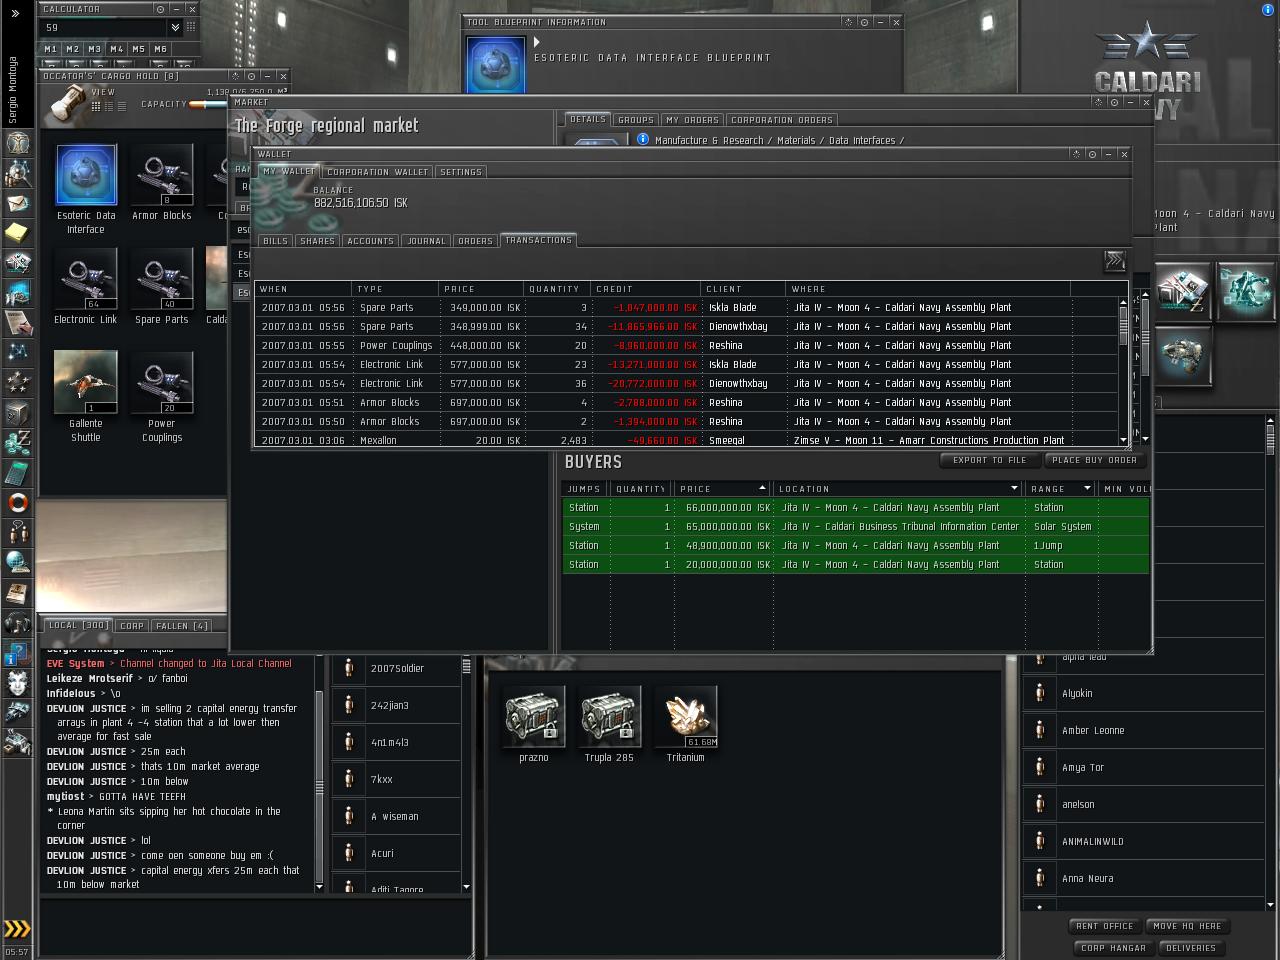
Task: Open the lifebuoy help icon in sidebar
Action: pyautogui.click(x=17, y=502)
